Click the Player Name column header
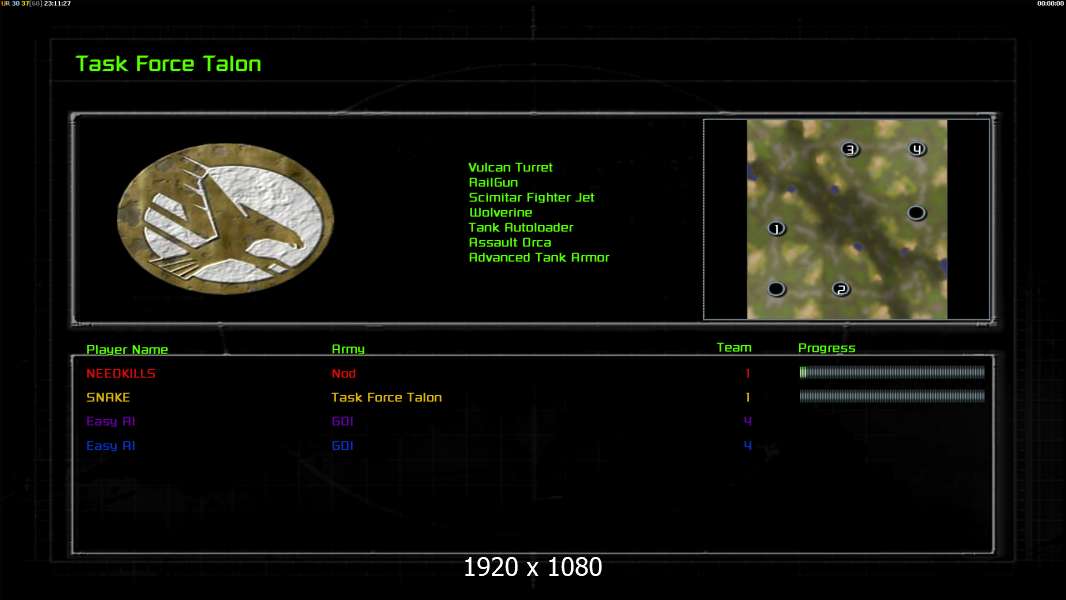The image size is (1066, 600). [x=127, y=349]
